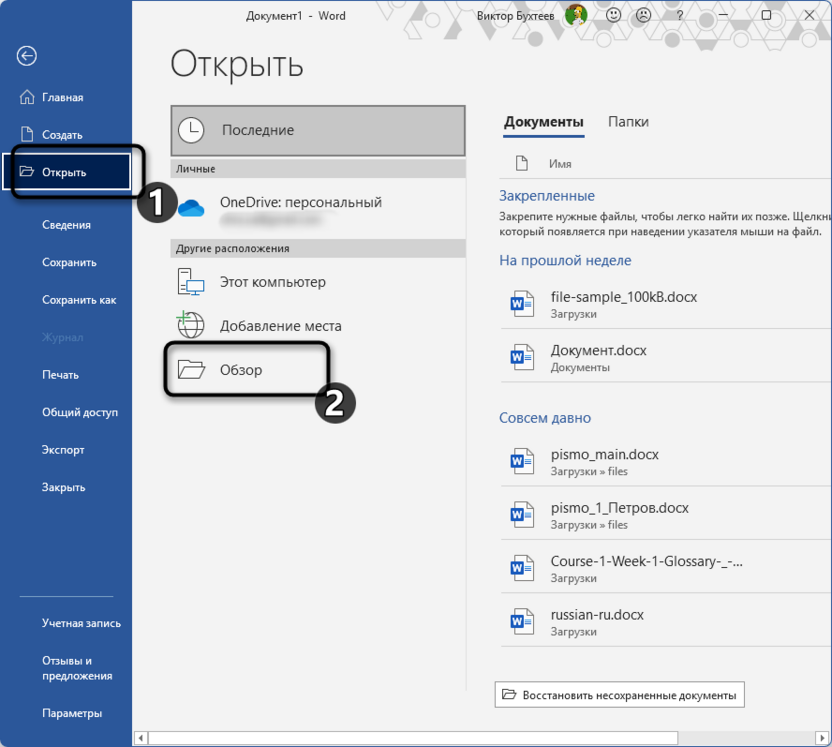Click the This PC computer icon
The height and width of the screenshot is (747, 832).
pos(190,282)
